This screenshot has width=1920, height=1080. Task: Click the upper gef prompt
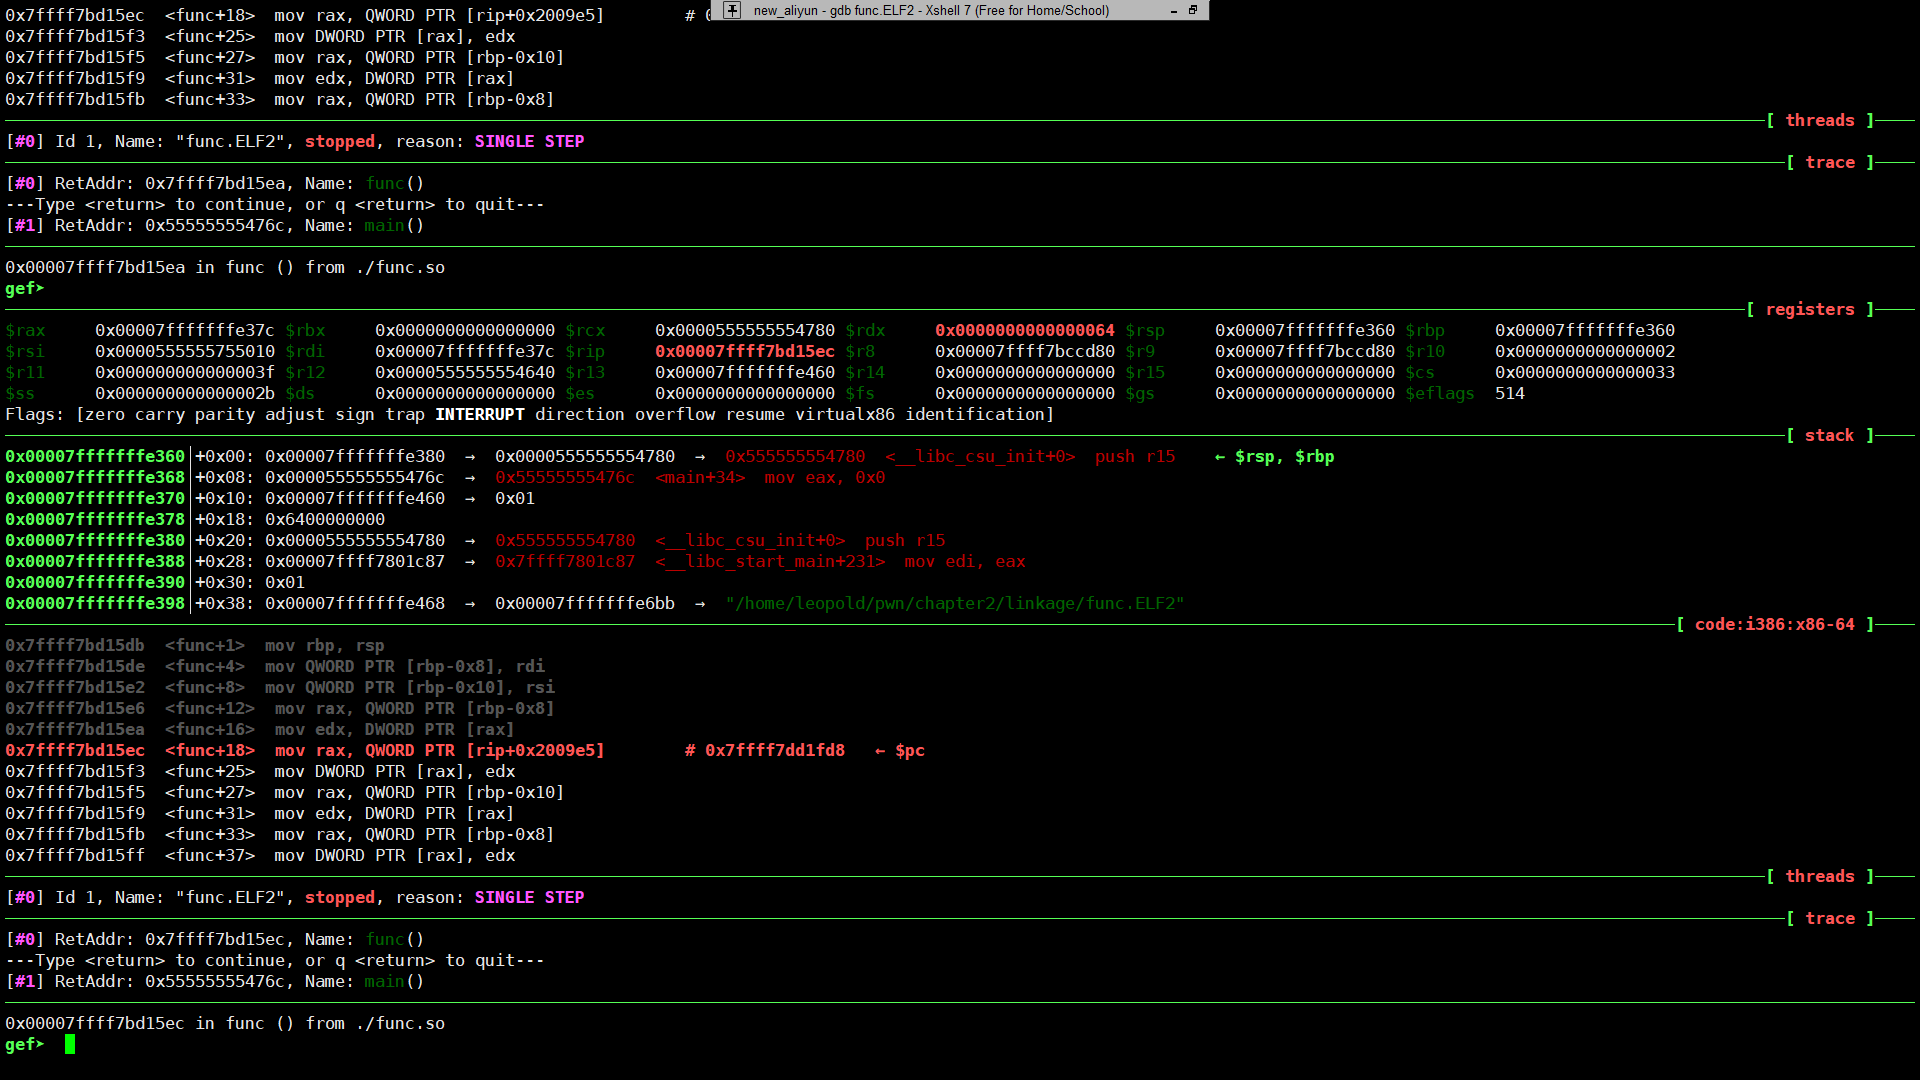[x=25, y=288]
